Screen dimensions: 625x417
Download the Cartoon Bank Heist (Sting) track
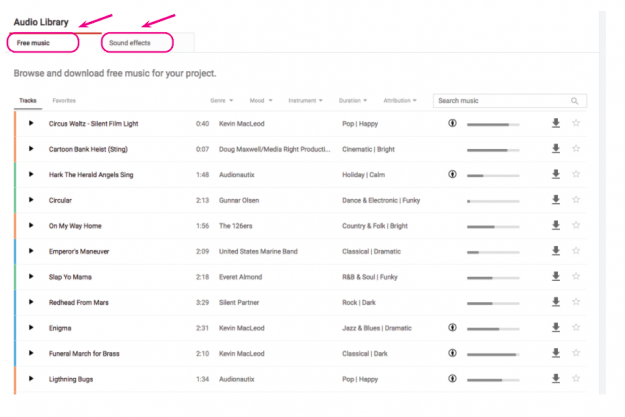point(556,149)
